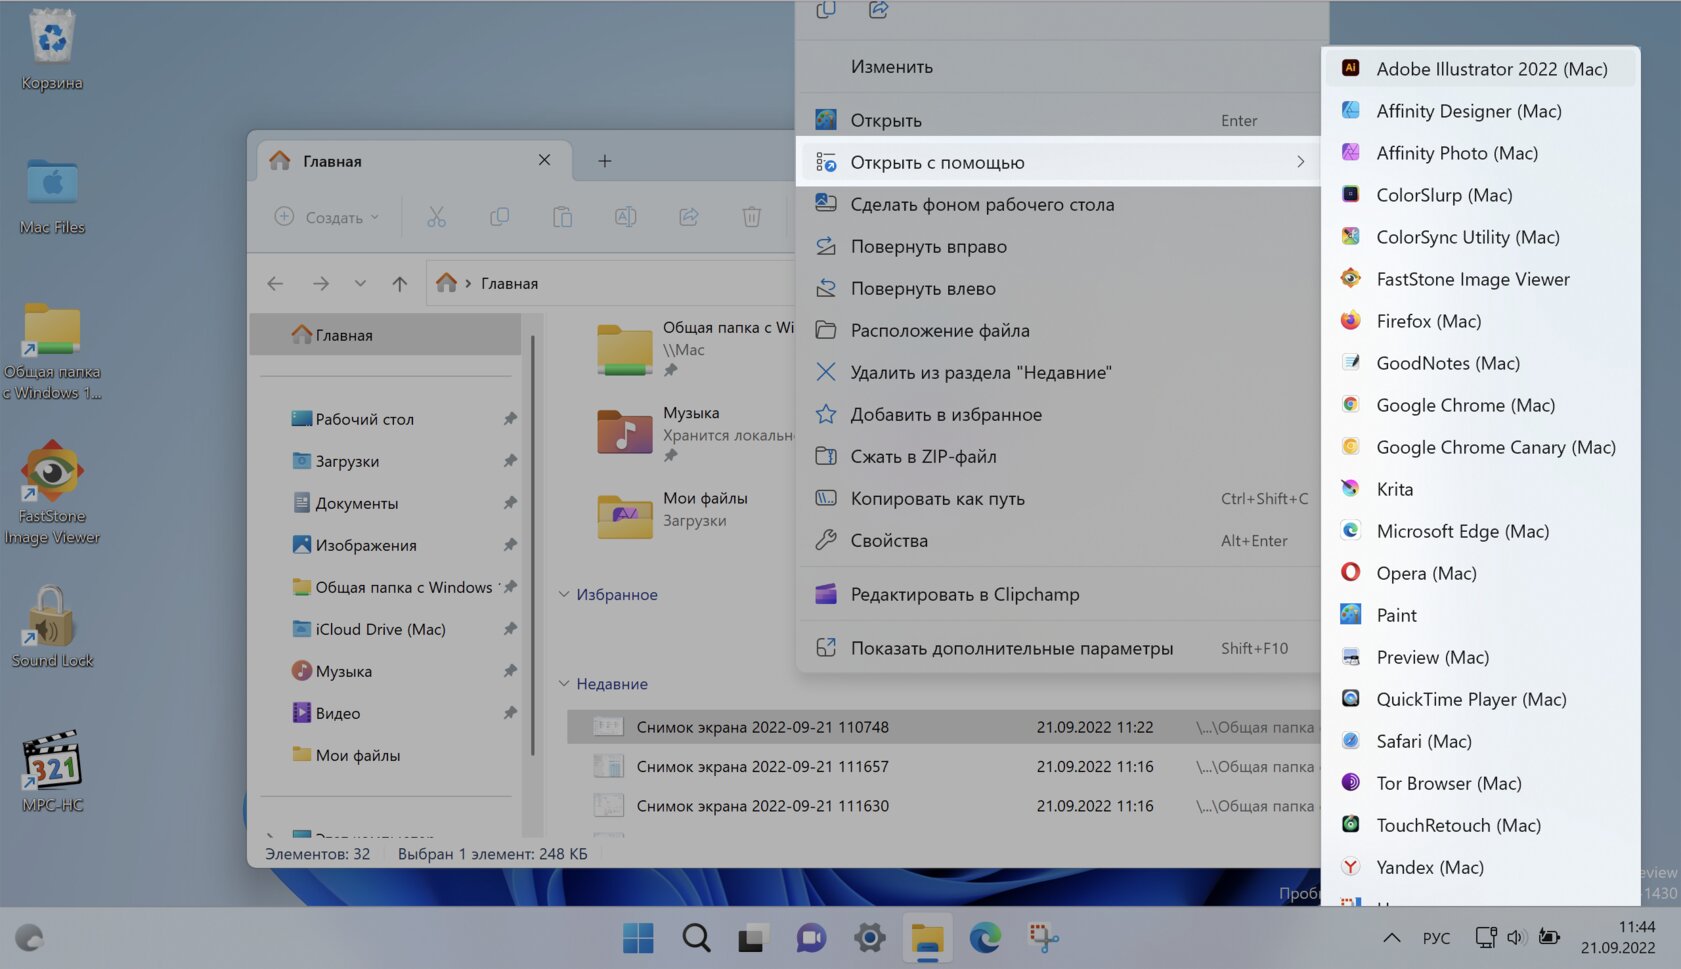Open the Windows Start menu
Image resolution: width=1681 pixels, height=969 pixels.
(638, 938)
